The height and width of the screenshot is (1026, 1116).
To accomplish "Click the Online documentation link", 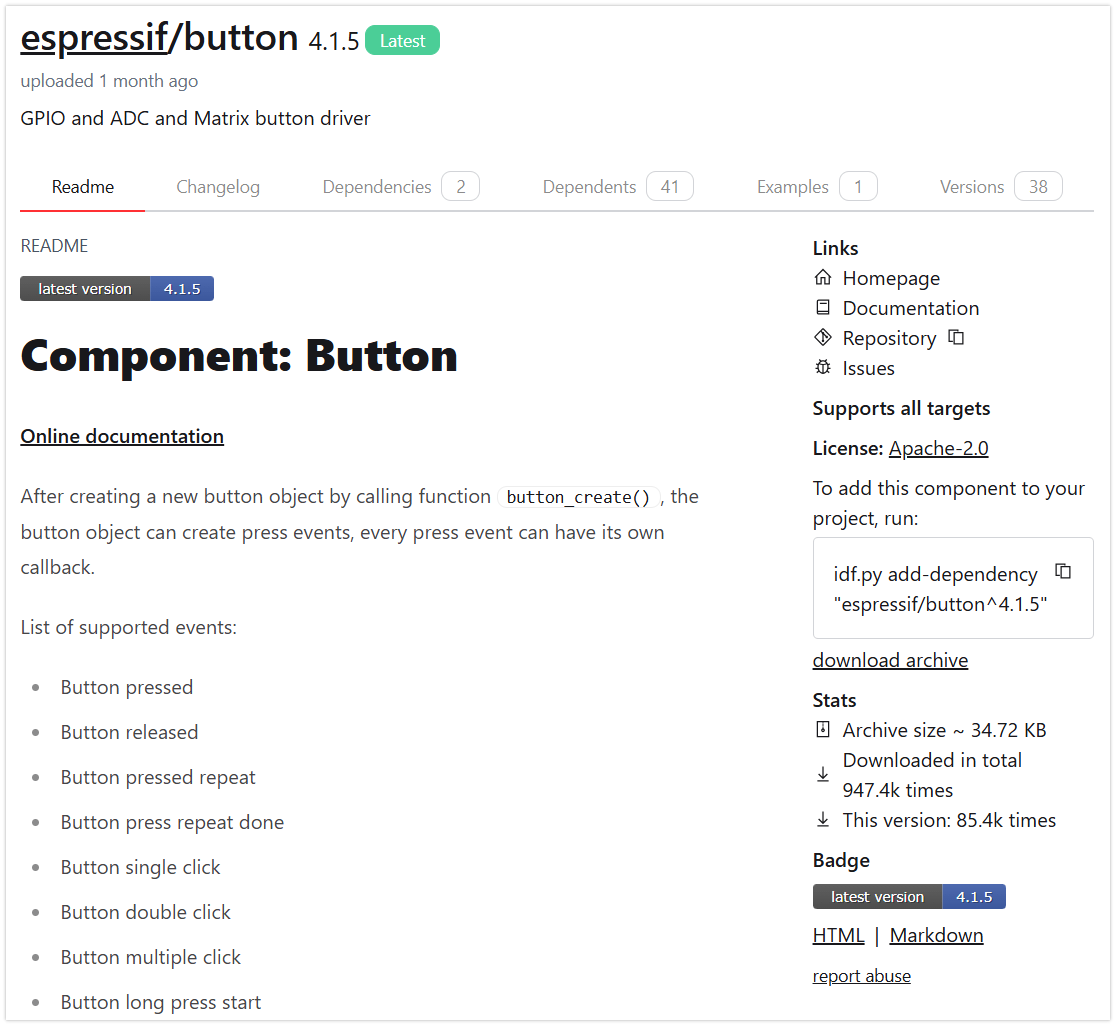I will point(122,436).
